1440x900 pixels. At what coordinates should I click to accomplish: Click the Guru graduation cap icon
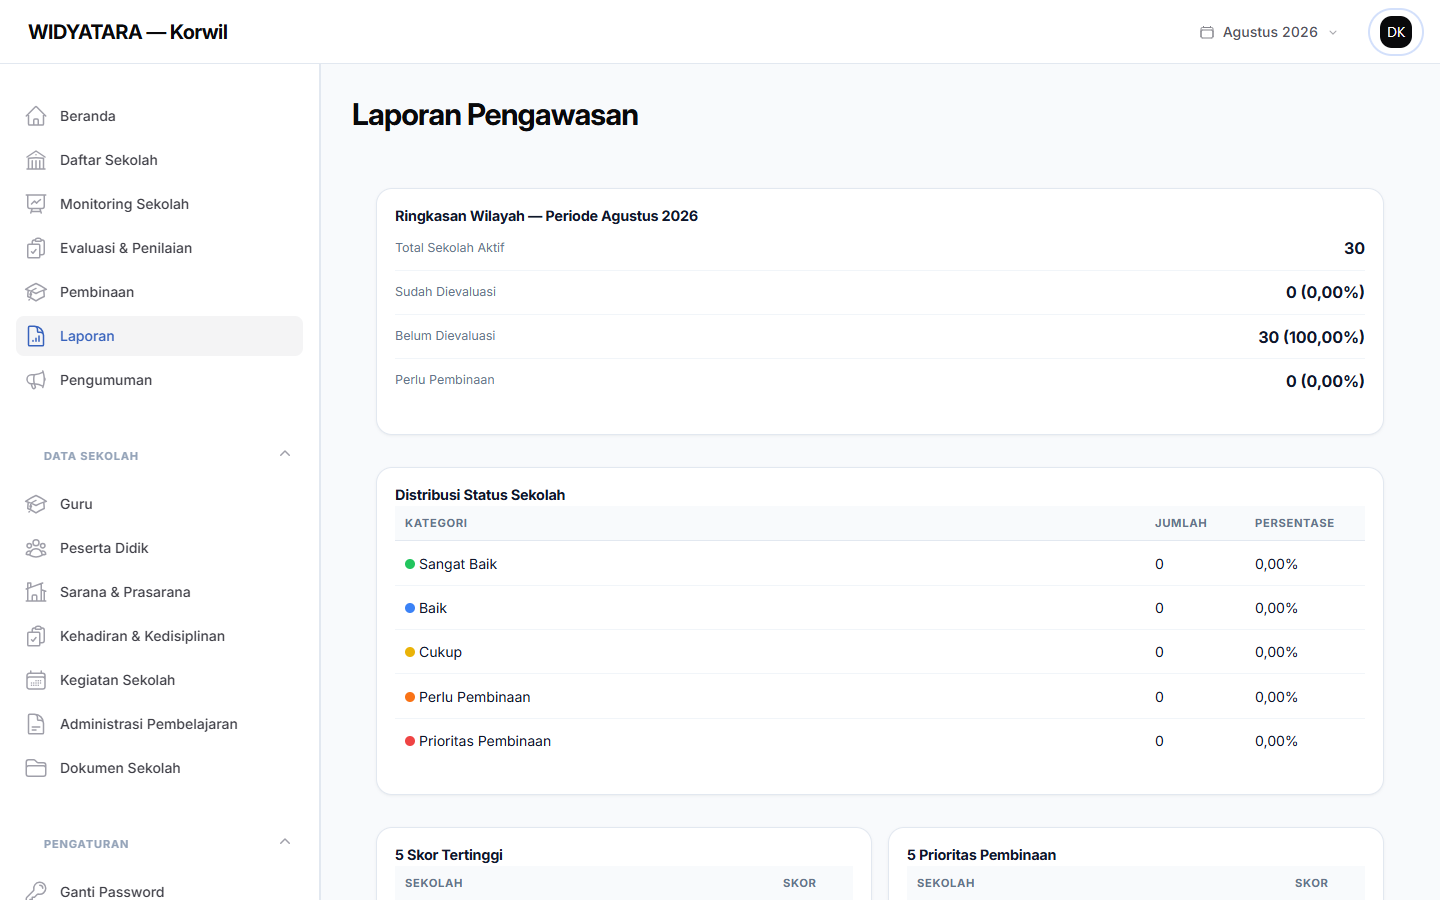(36, 504)
